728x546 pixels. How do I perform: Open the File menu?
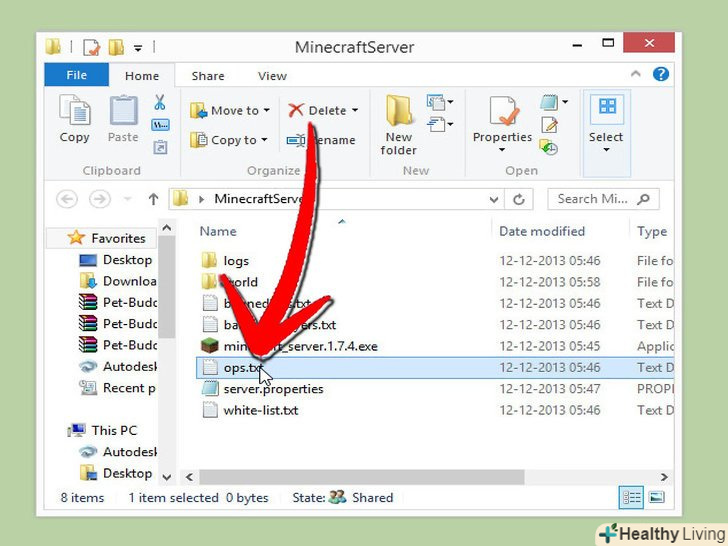click(x=77, y=75)
